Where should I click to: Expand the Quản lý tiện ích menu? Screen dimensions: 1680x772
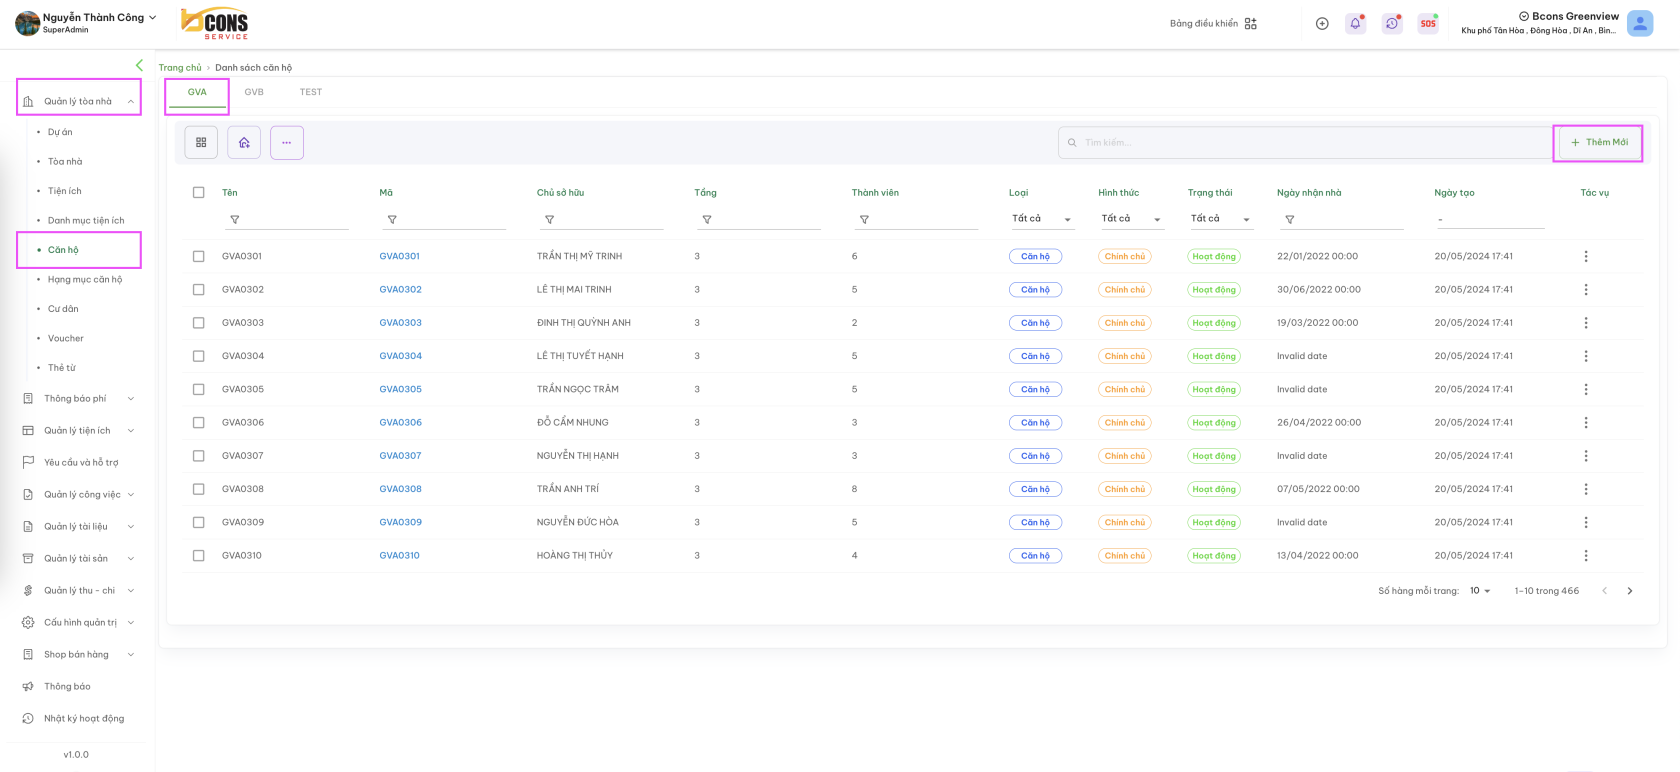click(x=79, y=430)
